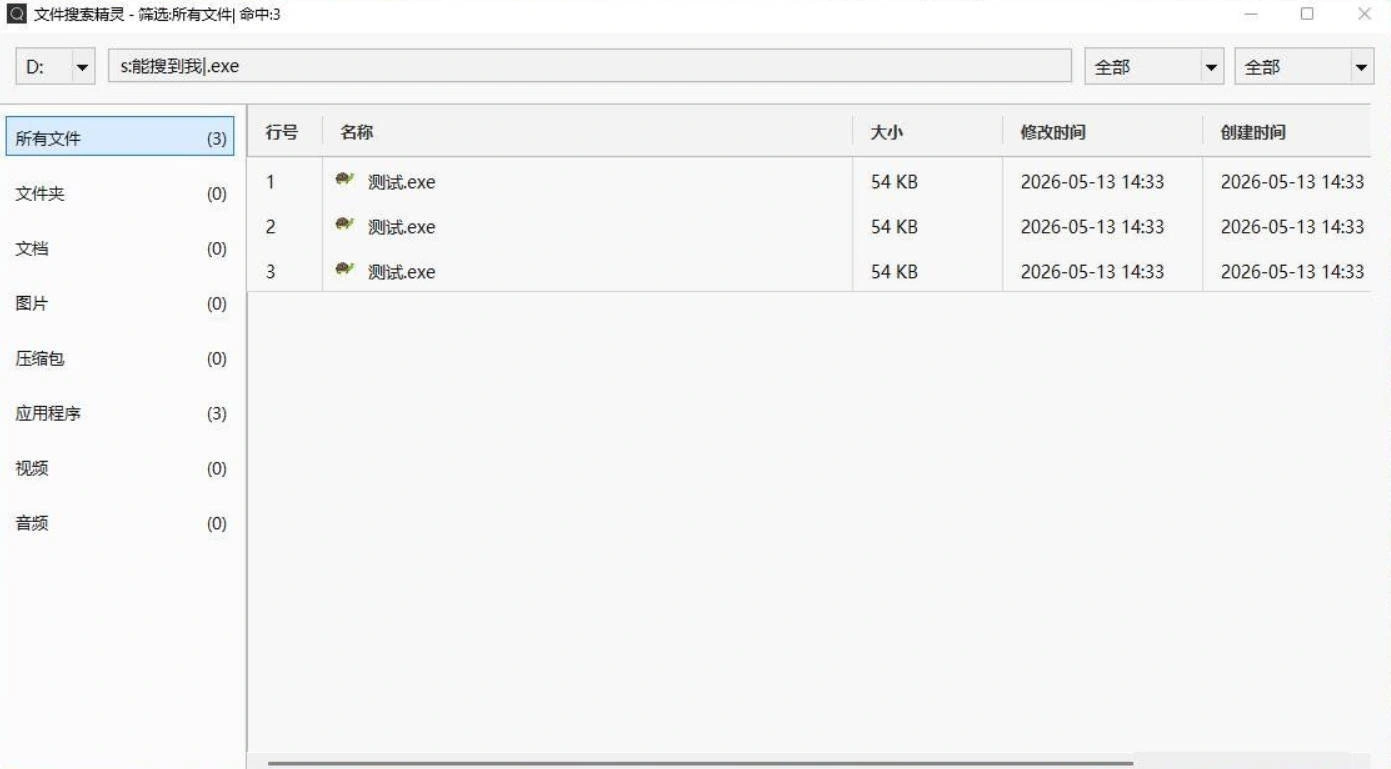Click row 2 modified time 2026-05-13 14:33

click(x=1092, y=227)
